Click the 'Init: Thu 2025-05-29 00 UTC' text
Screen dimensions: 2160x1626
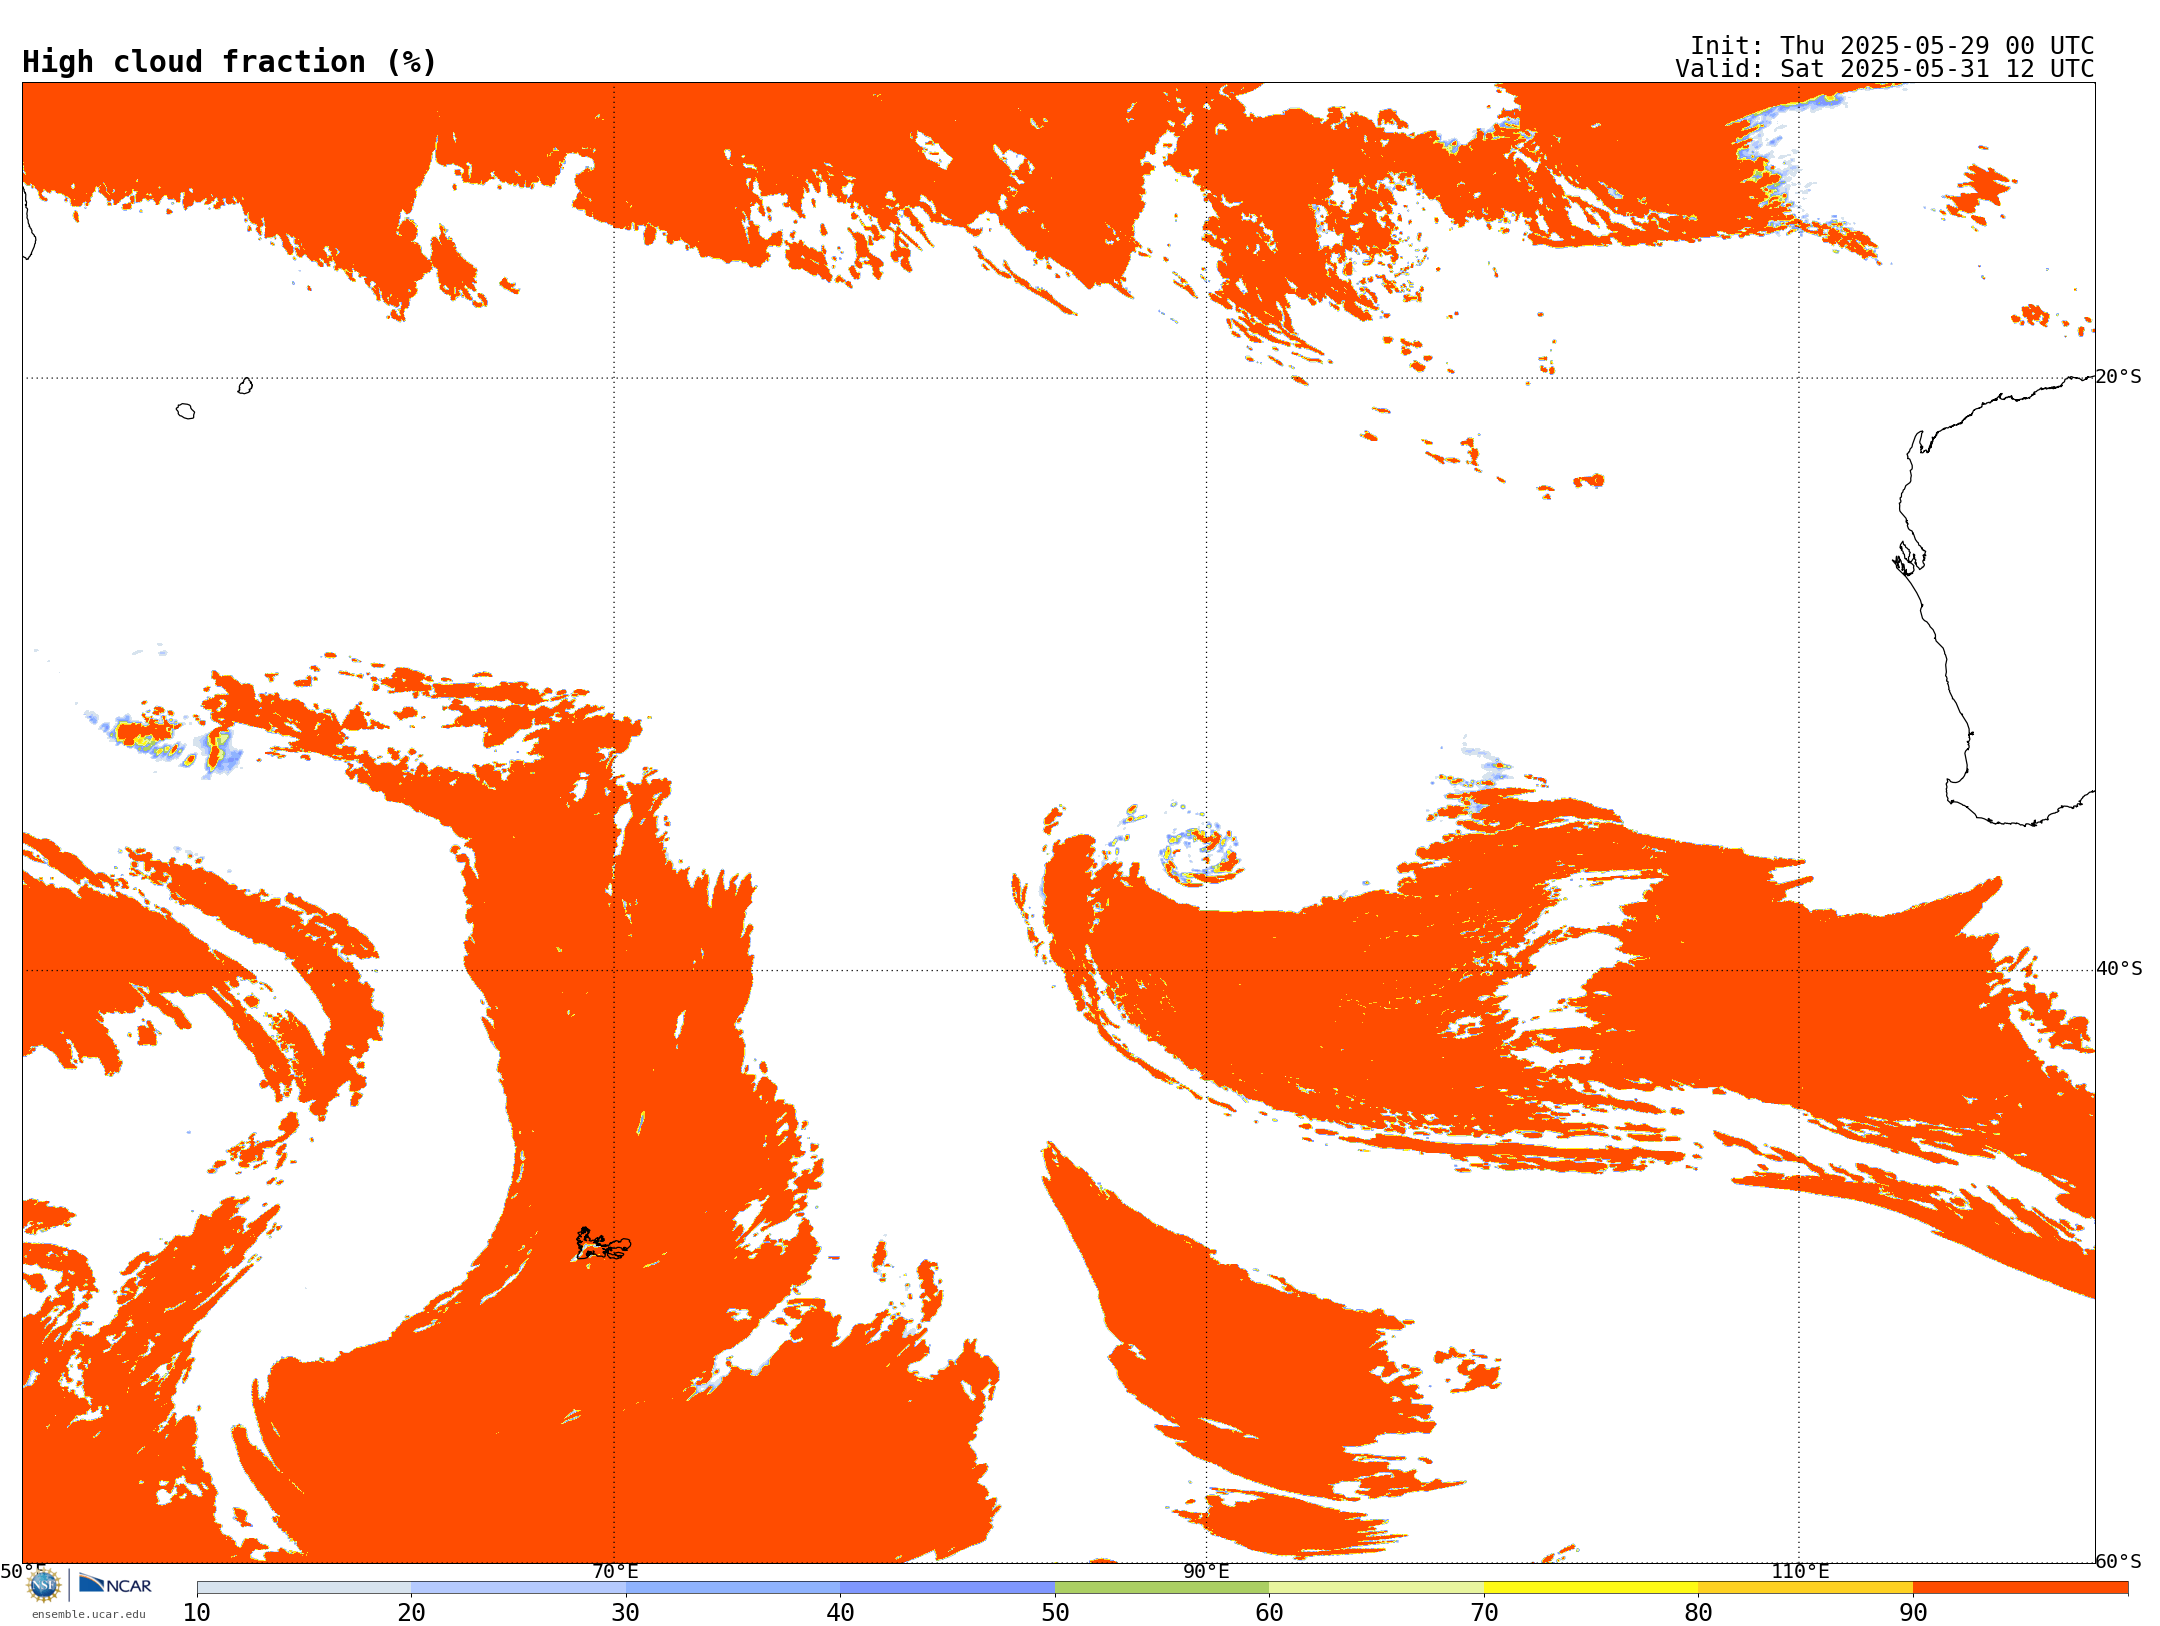[x=1892, y=46]
